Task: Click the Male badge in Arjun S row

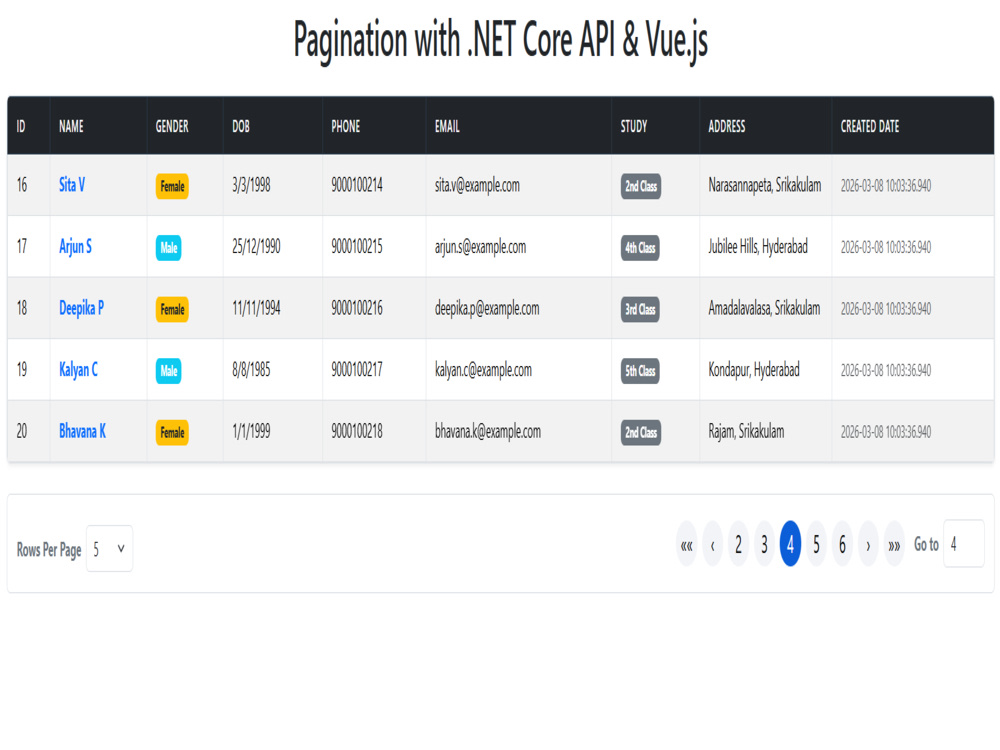Action: [168, 248]
